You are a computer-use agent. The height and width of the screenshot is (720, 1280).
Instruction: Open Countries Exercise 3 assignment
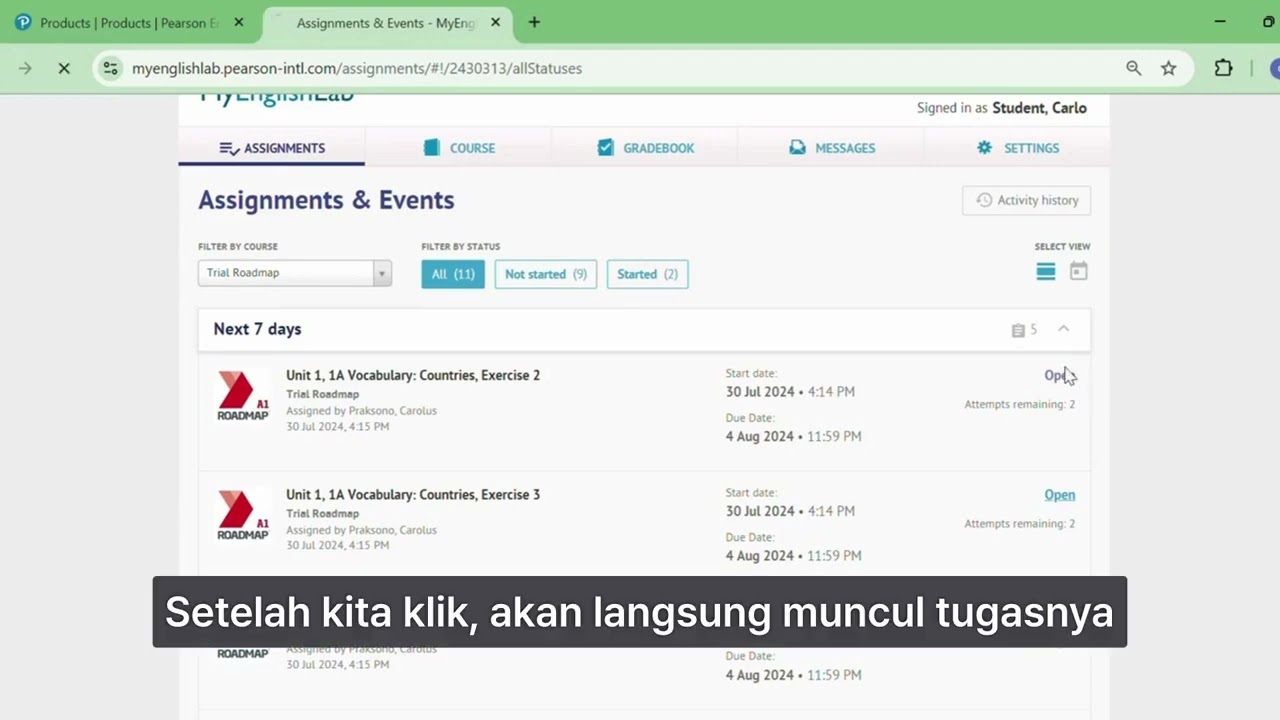[x=1060, y=495]
